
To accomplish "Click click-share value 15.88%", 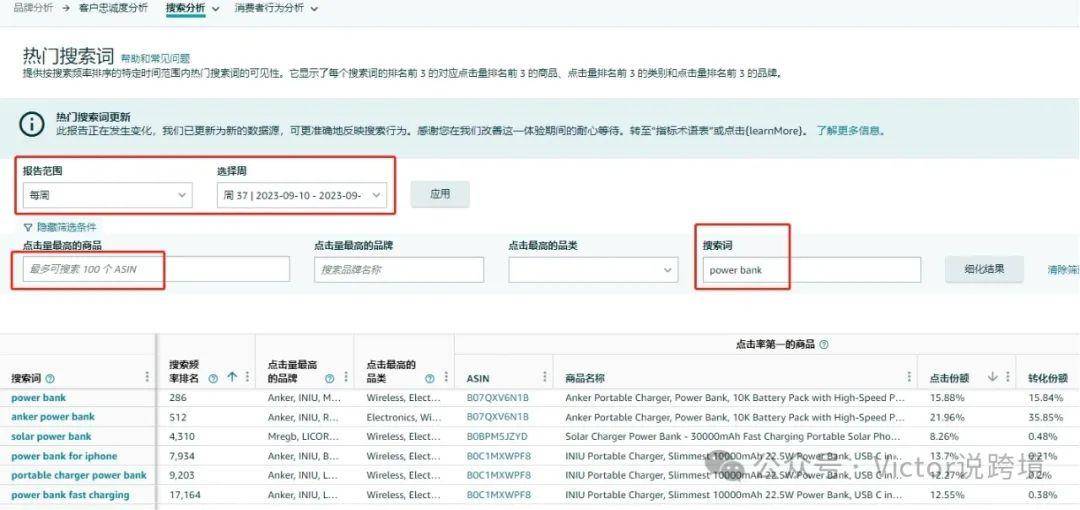I will [946, 398].
